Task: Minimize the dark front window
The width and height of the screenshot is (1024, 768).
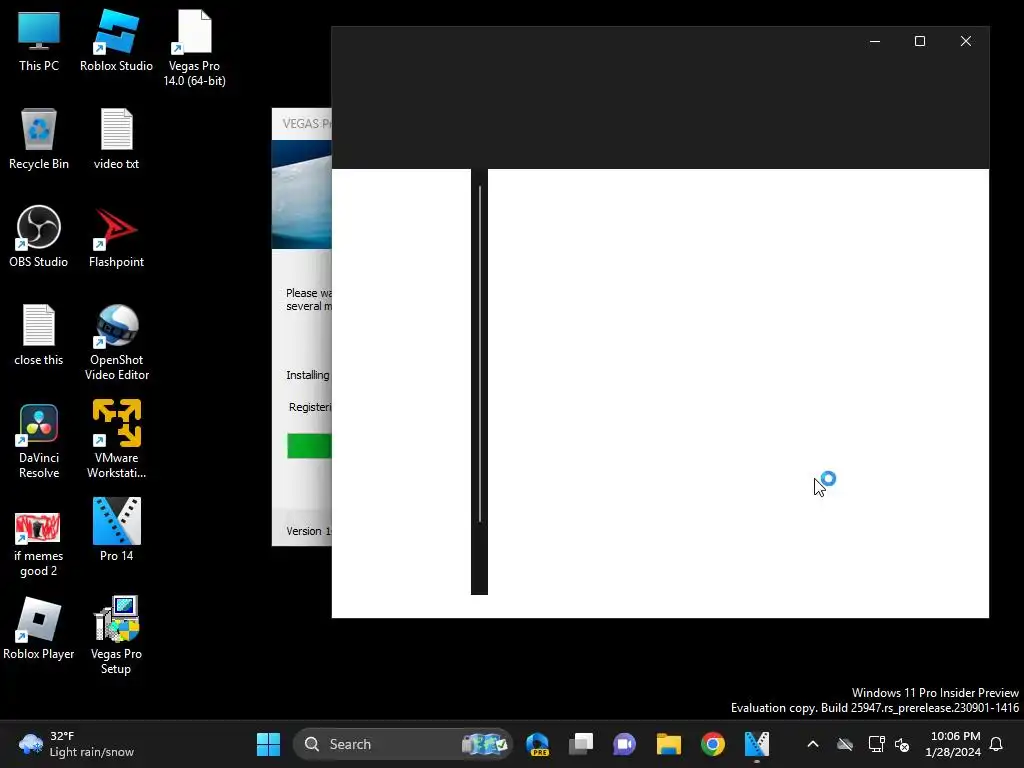Action: coord(875,41)
